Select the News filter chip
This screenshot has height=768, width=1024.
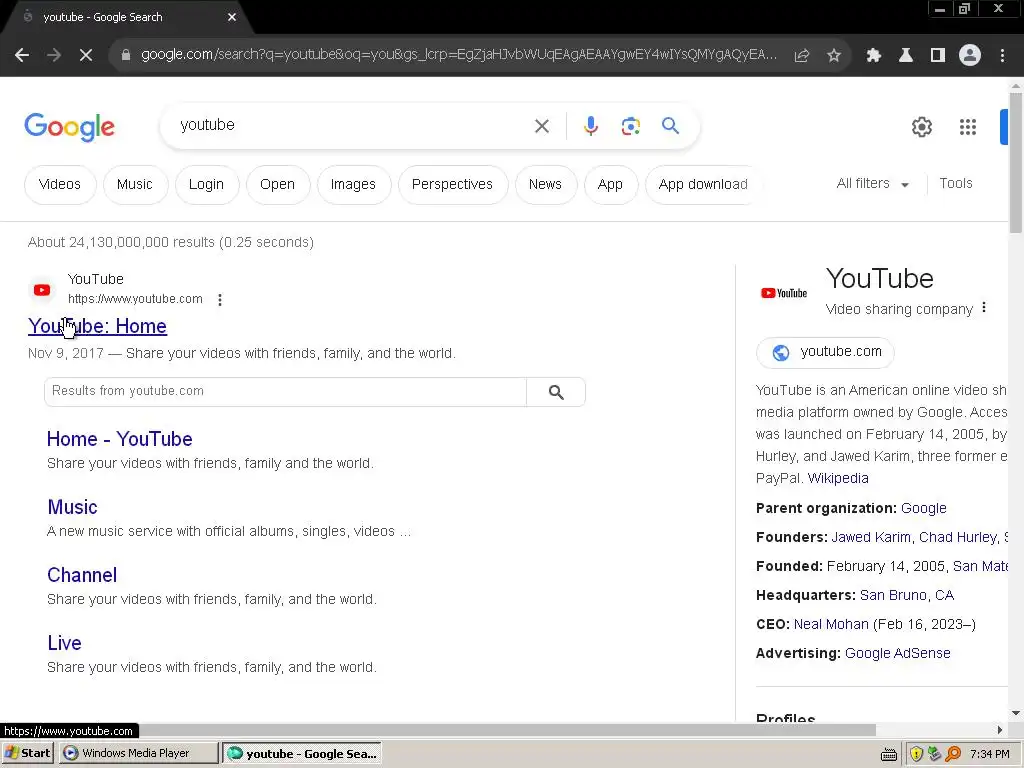545,185
